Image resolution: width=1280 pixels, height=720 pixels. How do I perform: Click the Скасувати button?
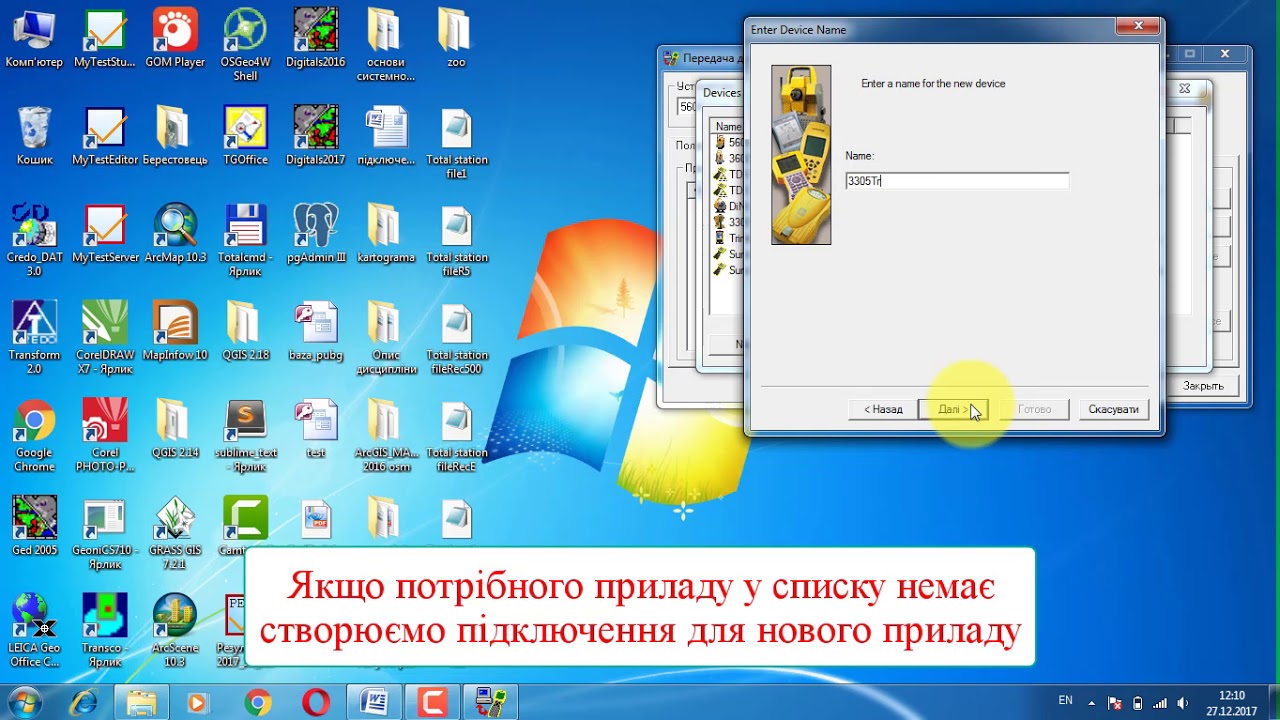click(x=1114, y=409)
